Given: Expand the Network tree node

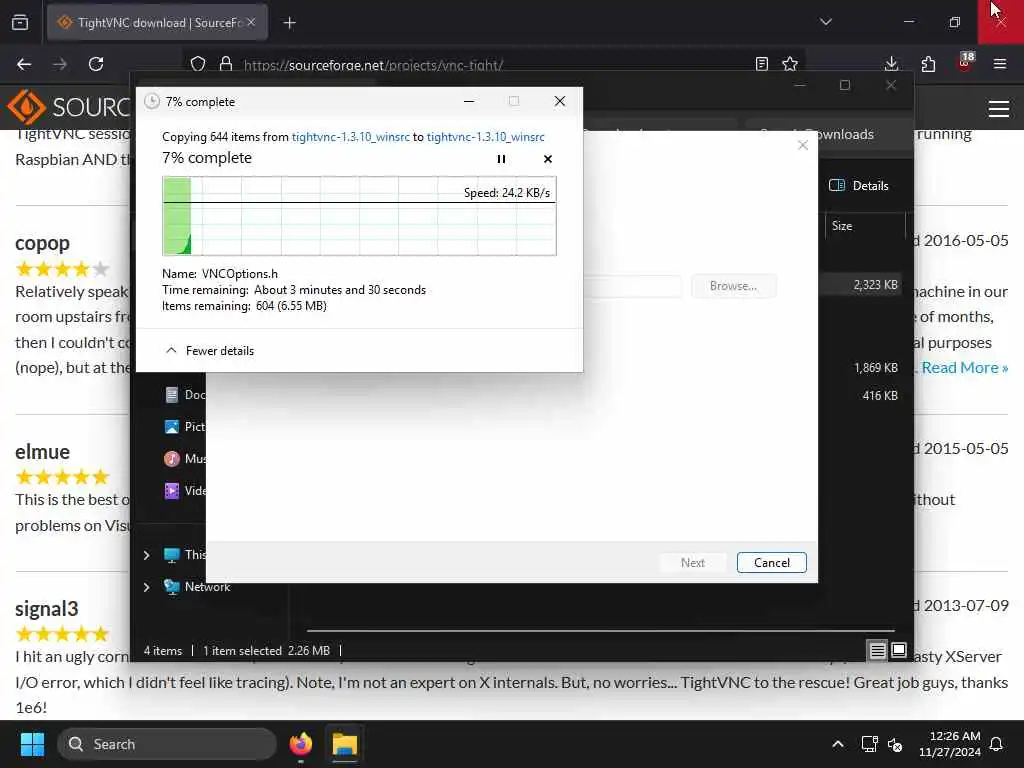Looking at the screenshot, I should pos(146,587).
